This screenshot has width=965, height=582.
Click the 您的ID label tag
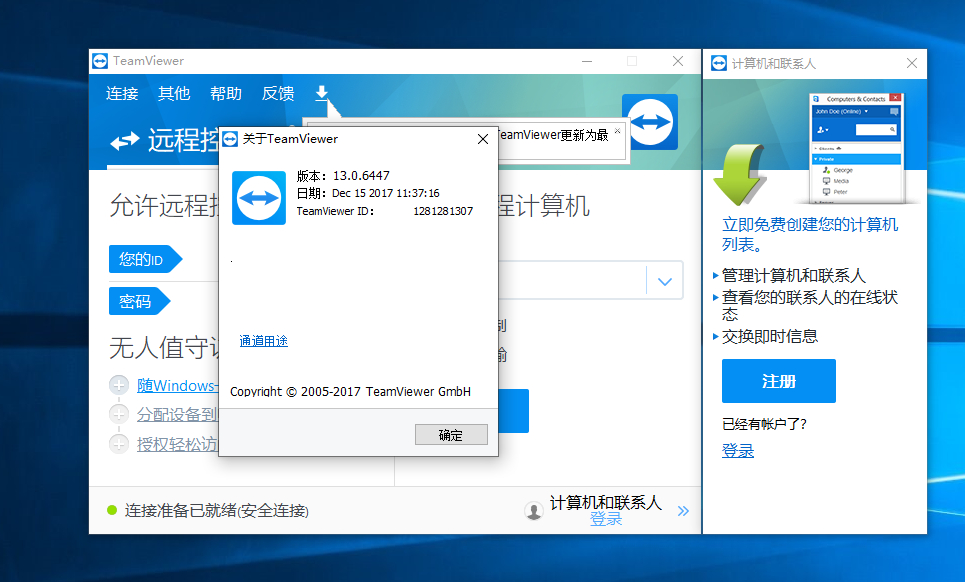click(145, 259)
